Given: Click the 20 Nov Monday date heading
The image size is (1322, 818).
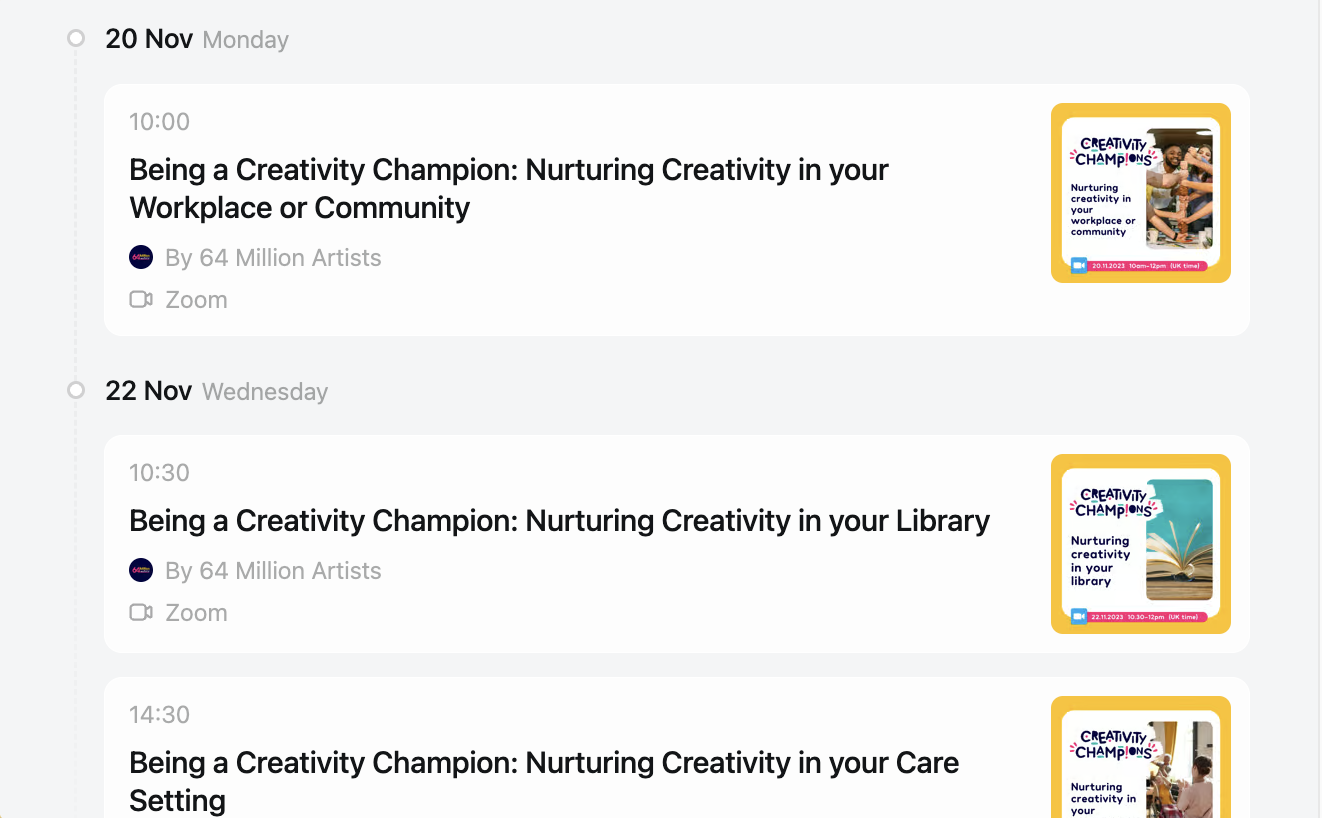Looking at the screenshot, I should pyautogui.click(x=197, y=39).
